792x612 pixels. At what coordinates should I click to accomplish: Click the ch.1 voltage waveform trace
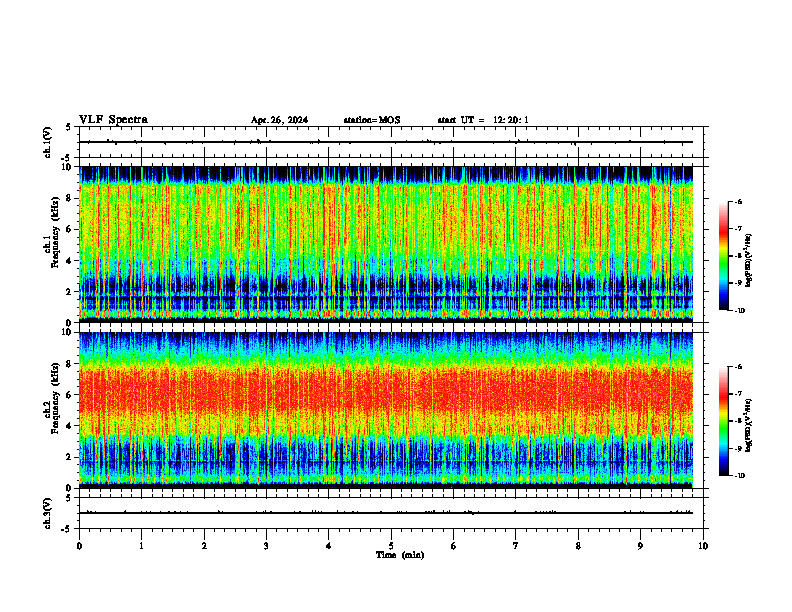(386, 142)
